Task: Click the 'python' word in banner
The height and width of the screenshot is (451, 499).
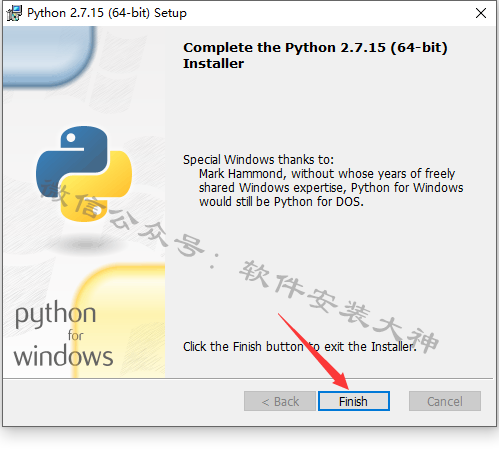Action: click(x=56, y=314)
